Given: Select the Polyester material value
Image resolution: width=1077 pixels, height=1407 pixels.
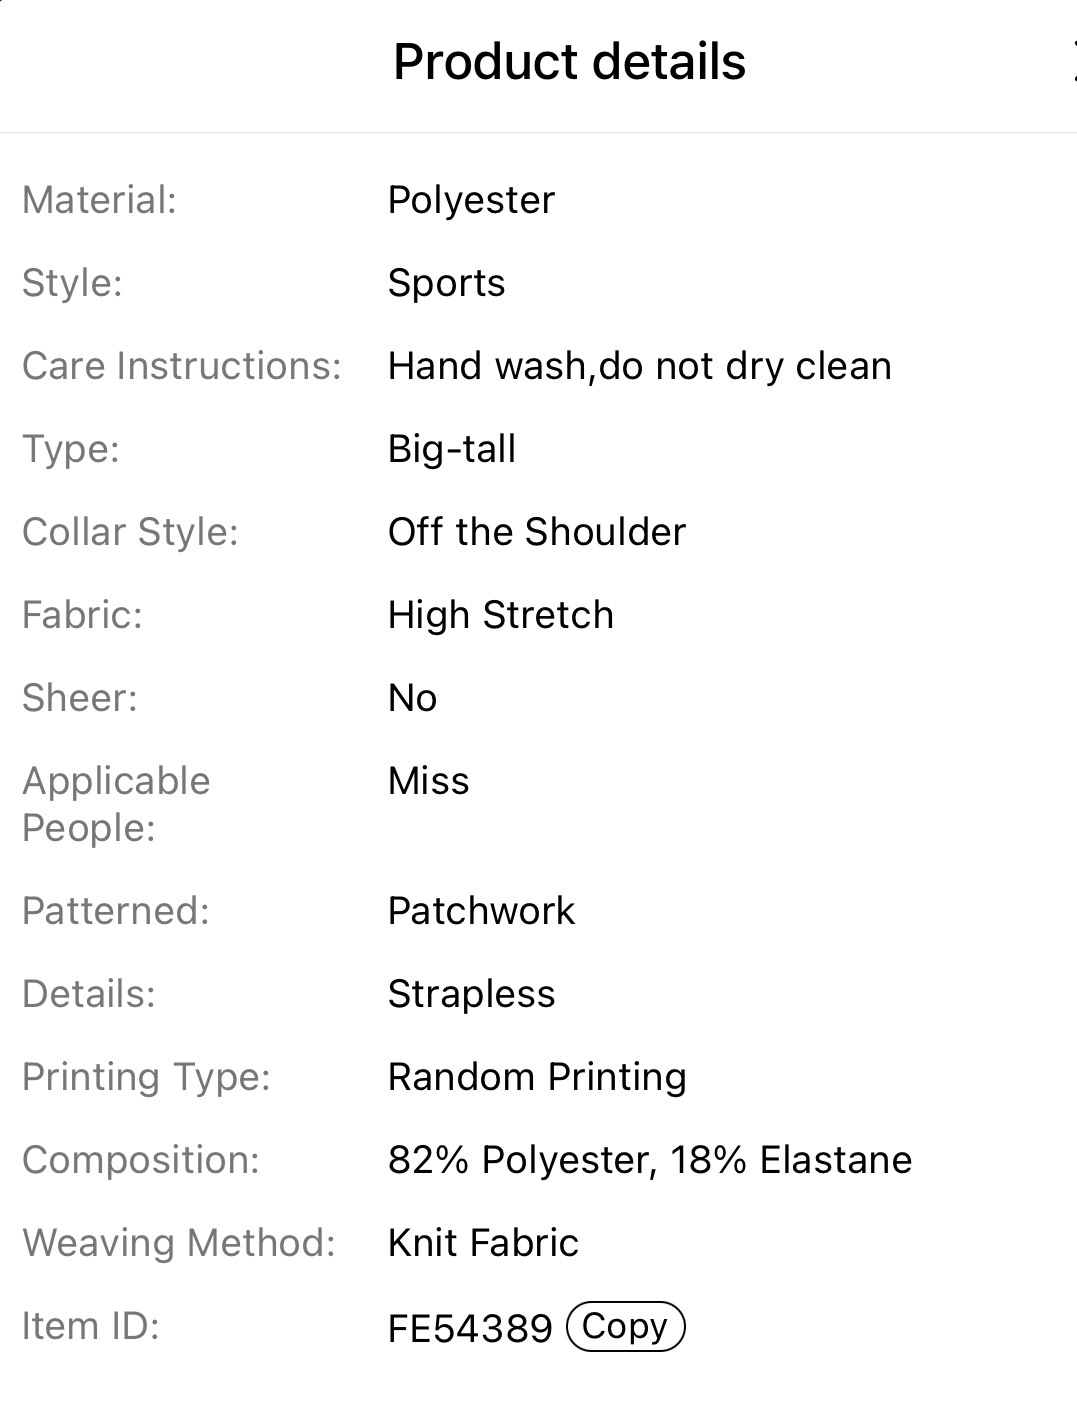Looking at the screenshot, I should pos(471,200).
